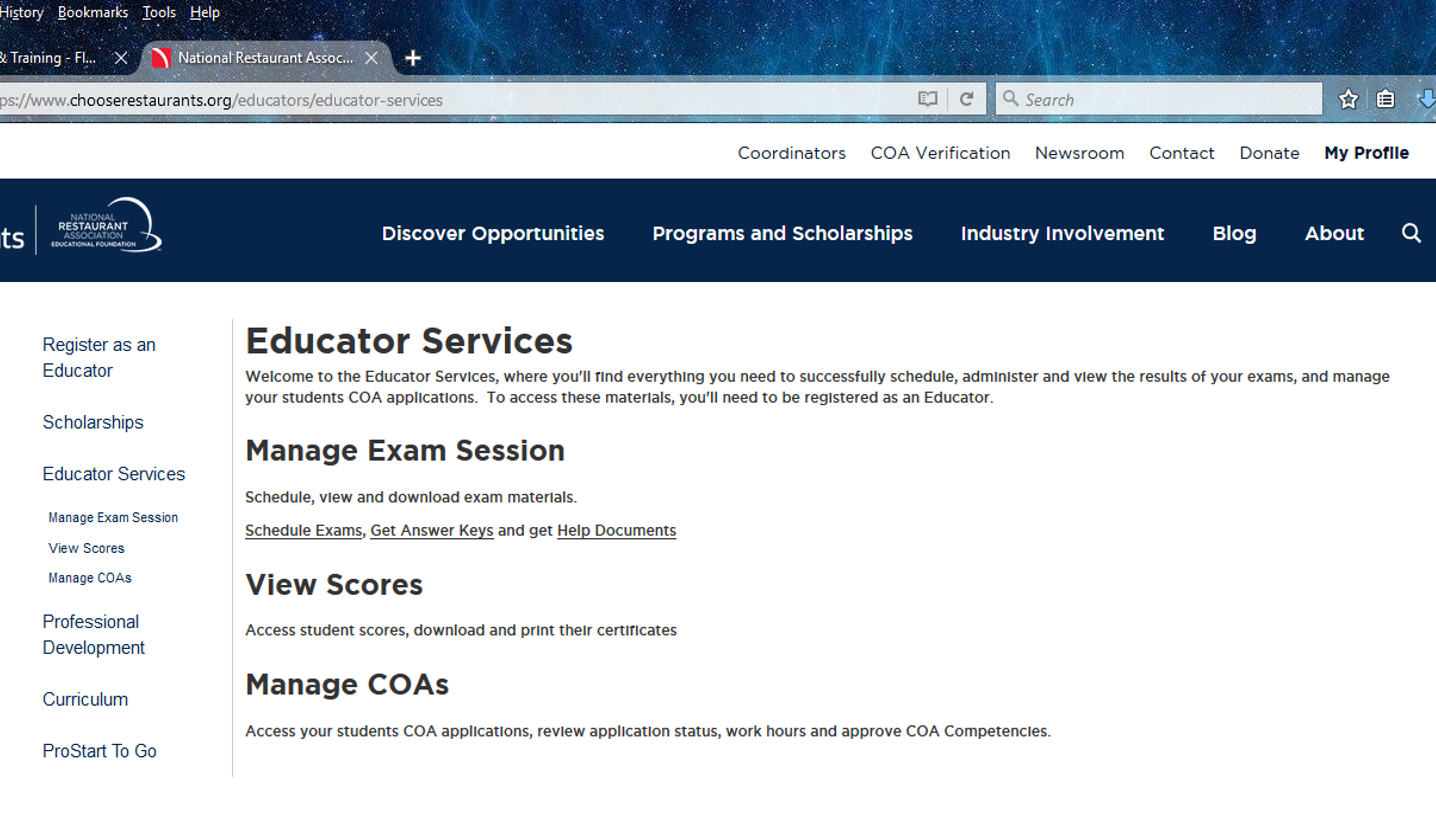Select View Scores in the sidebar
Viewport: 1436px width, 833px height.
tap(86, 548)
